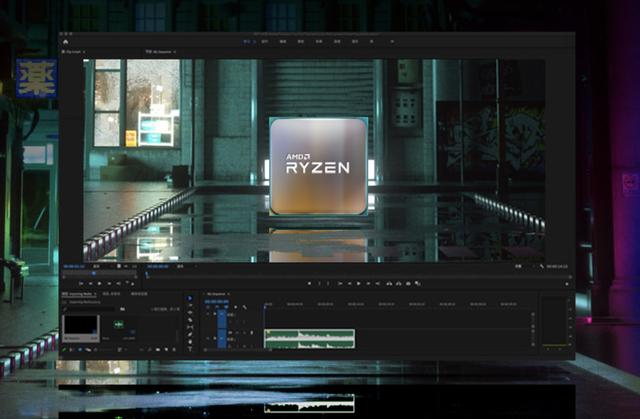Toggle the blue audio track target button

(222, 338)
